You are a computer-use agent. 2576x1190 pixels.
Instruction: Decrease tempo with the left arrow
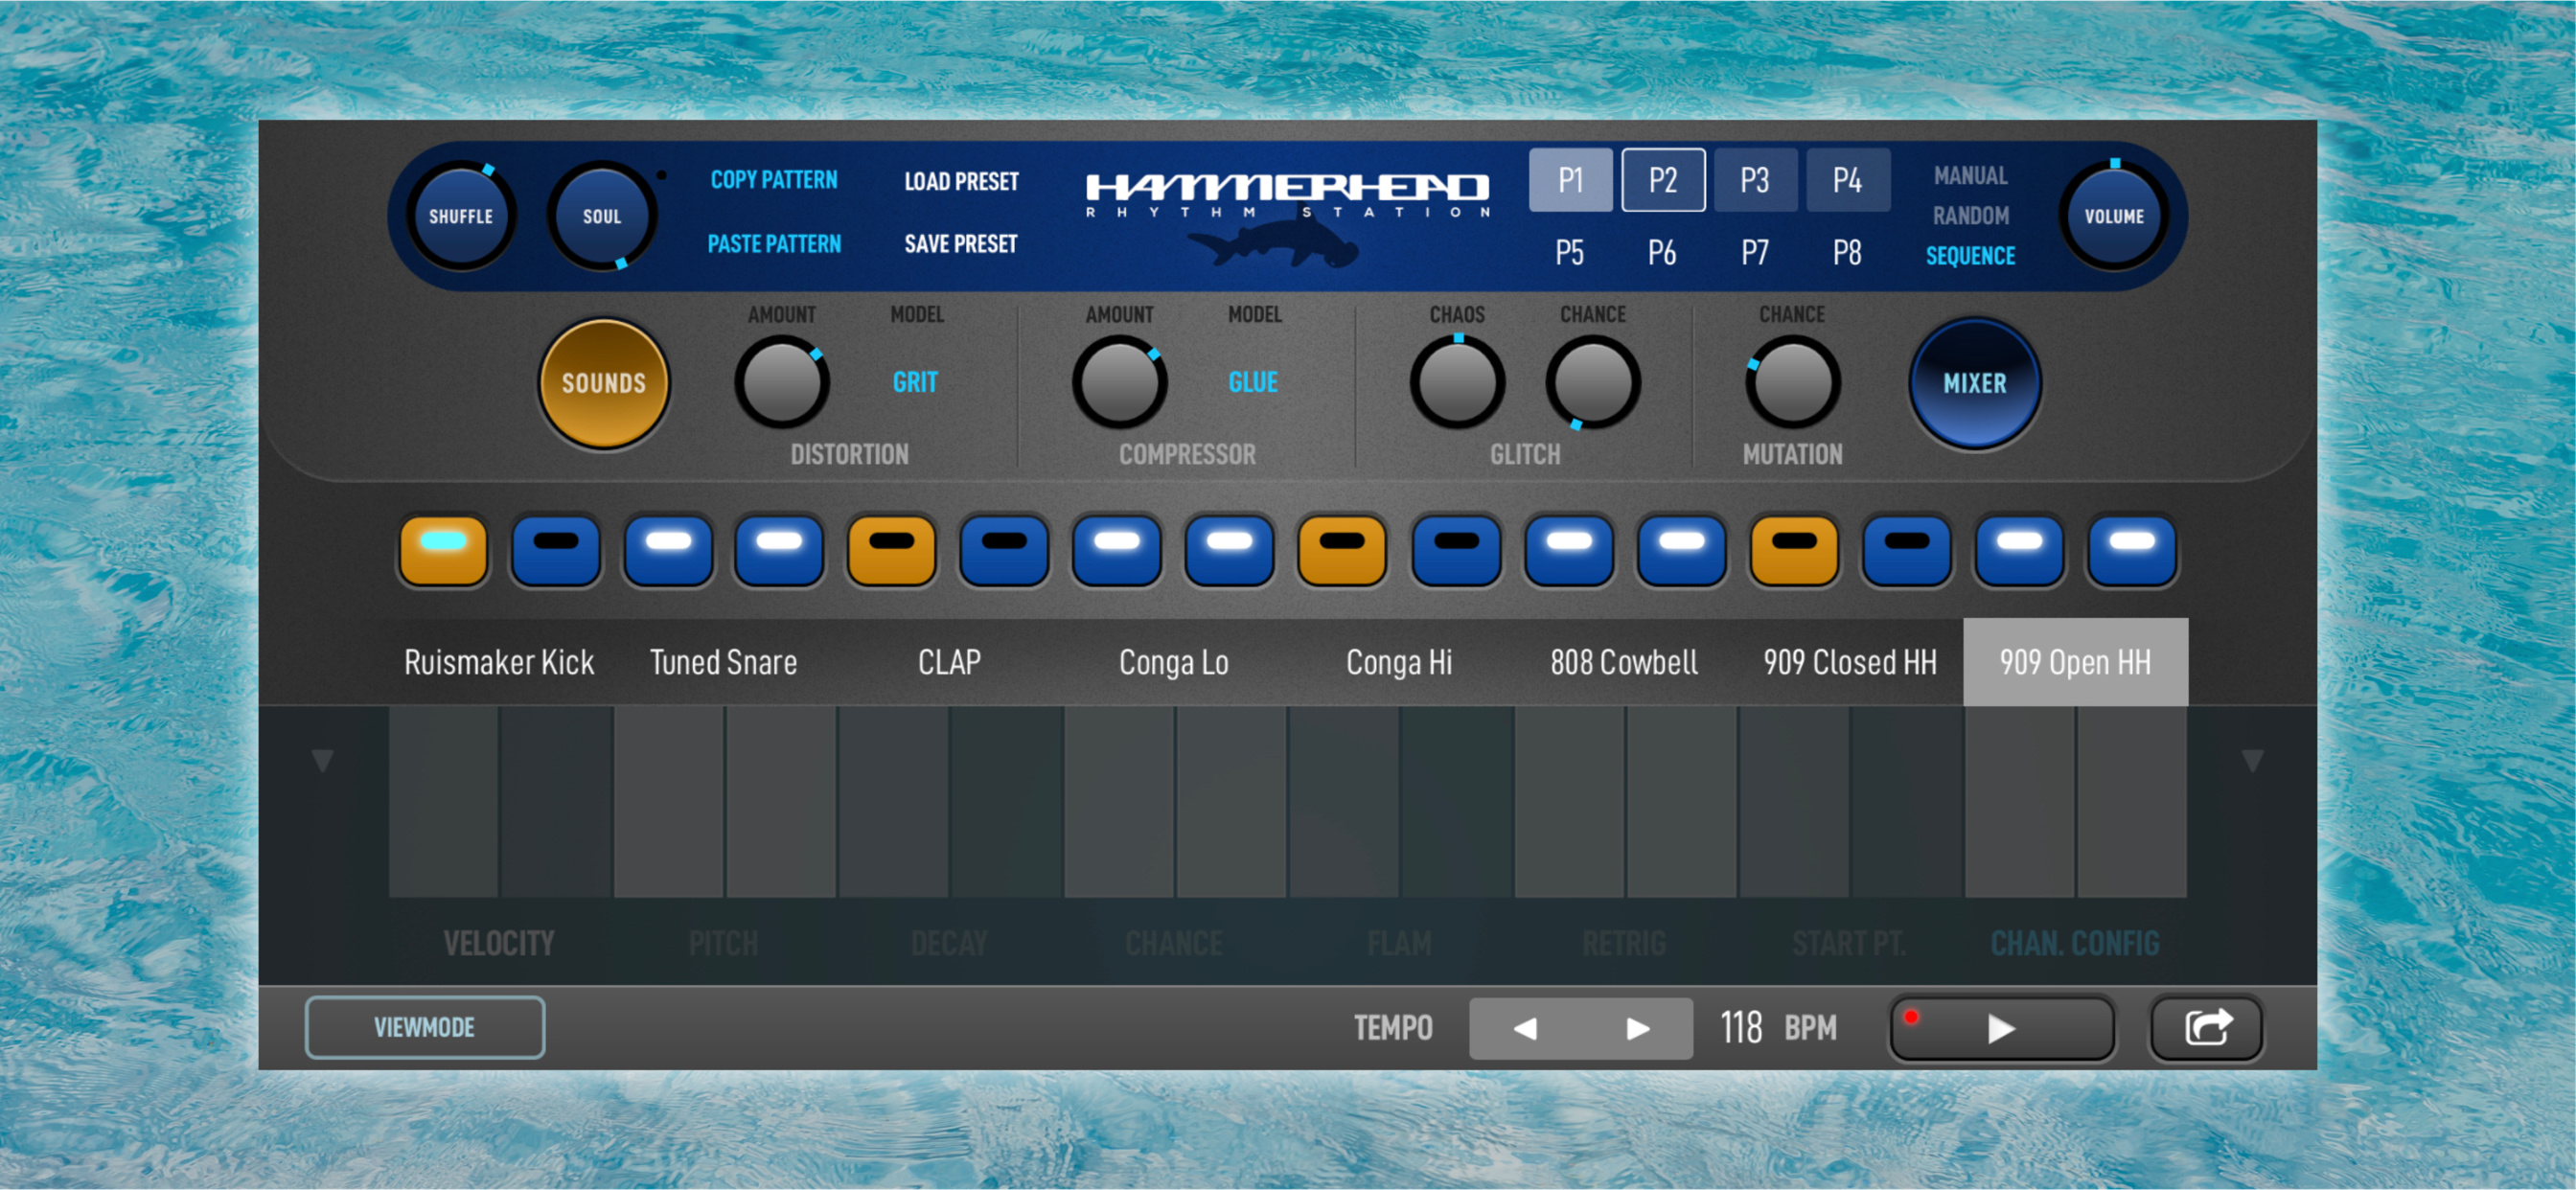tap(1525, 1028)
